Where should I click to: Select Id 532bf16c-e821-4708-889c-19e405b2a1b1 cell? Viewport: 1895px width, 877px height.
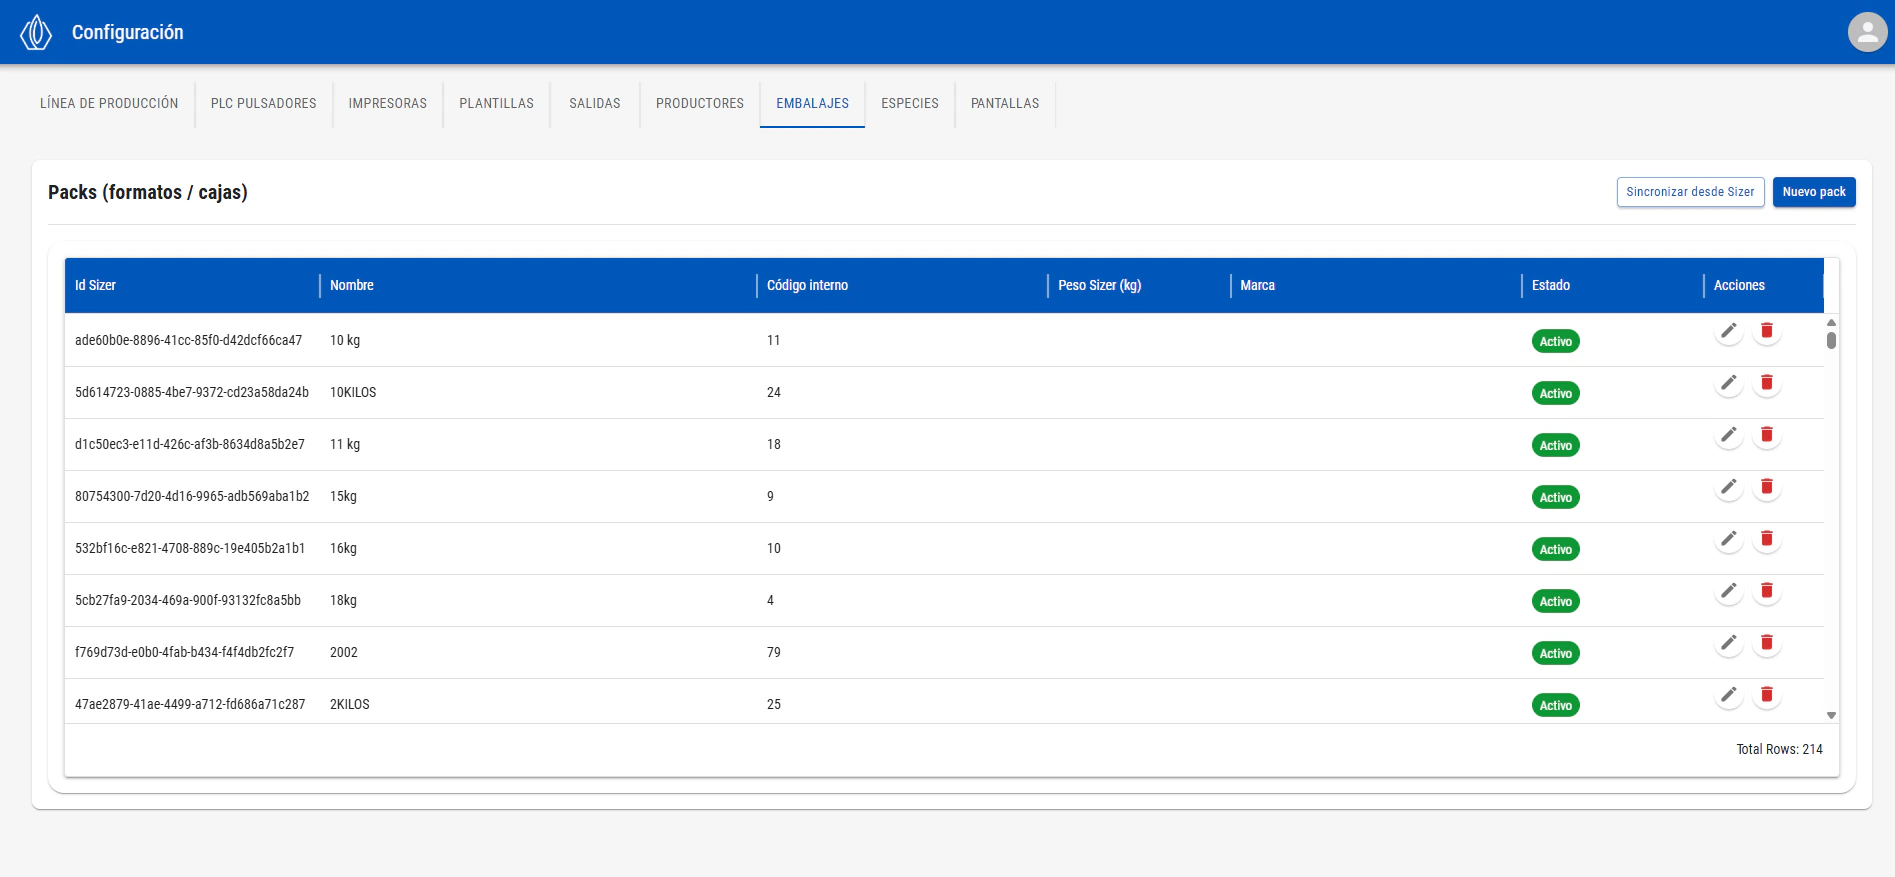(x=190, y=549)
